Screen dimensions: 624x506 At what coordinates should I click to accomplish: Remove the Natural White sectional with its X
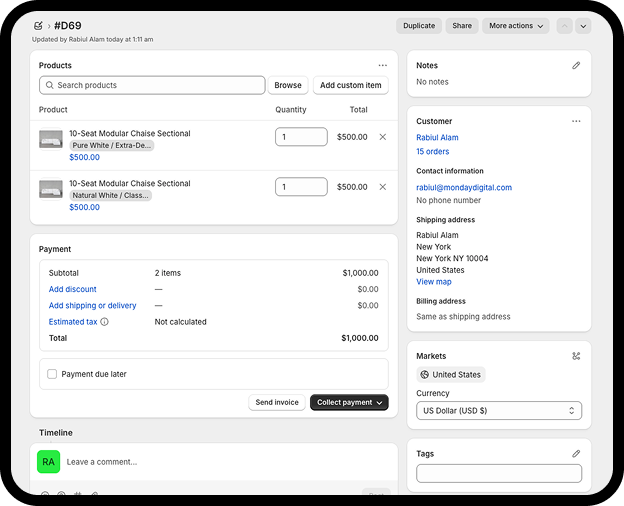pyautogui.click(x=382, y=187)
